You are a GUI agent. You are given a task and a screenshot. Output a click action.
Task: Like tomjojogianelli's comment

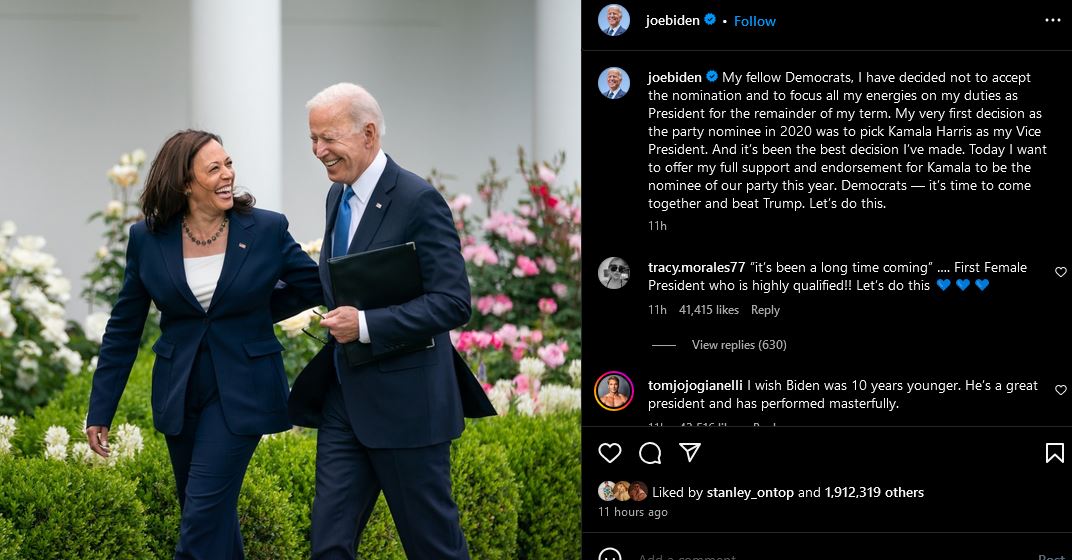coord(1060,390)
